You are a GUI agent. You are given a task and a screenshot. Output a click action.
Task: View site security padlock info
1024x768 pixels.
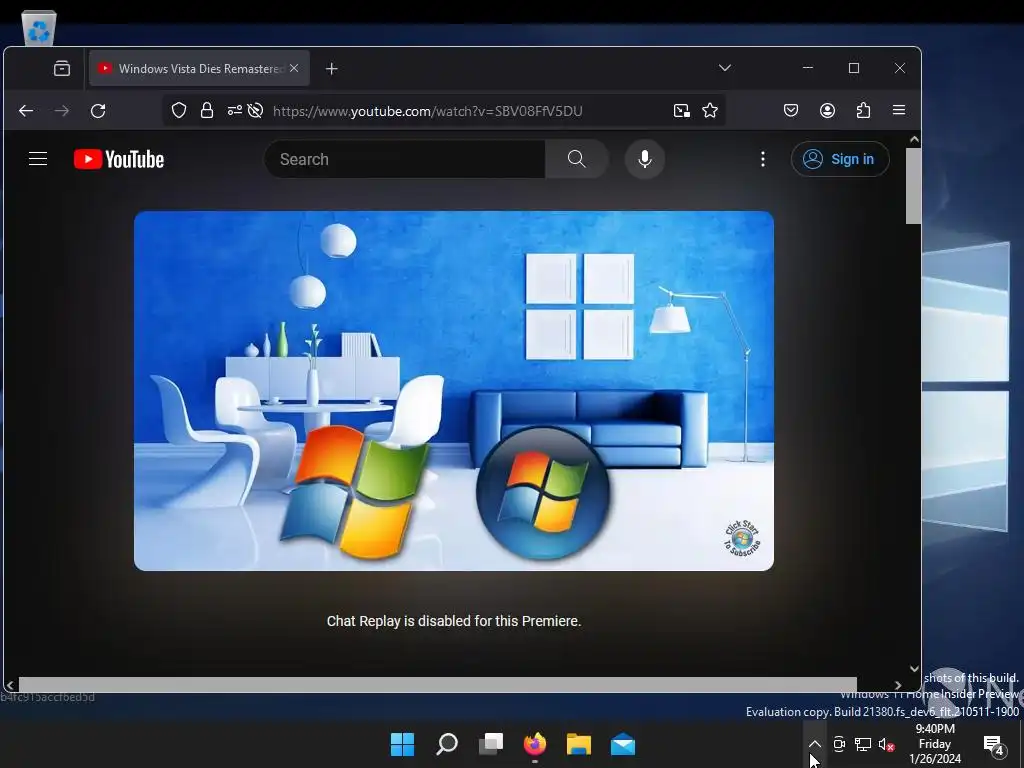(207, 111)
